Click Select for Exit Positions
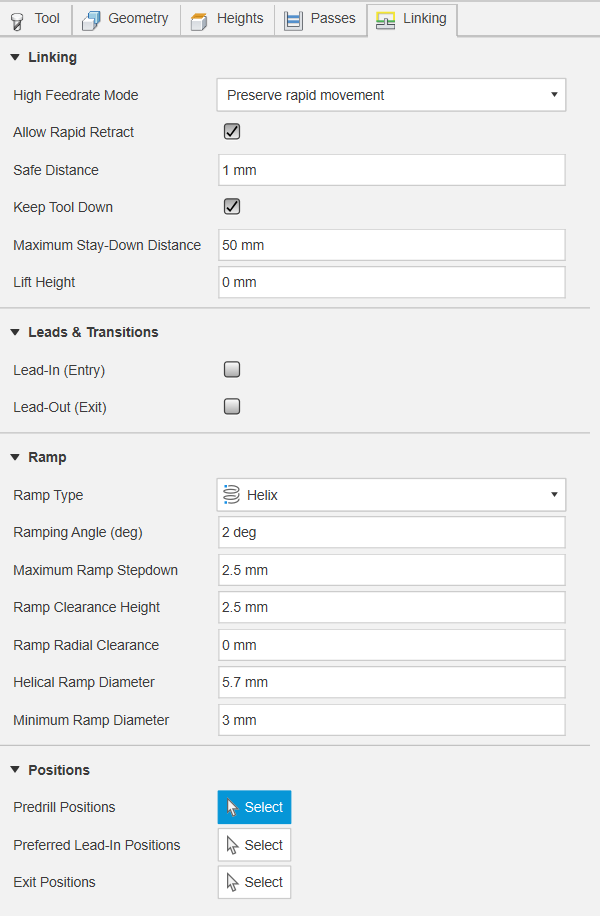This screenshot has height=916, width=600. pyautogui.click(x=254, y=882)
